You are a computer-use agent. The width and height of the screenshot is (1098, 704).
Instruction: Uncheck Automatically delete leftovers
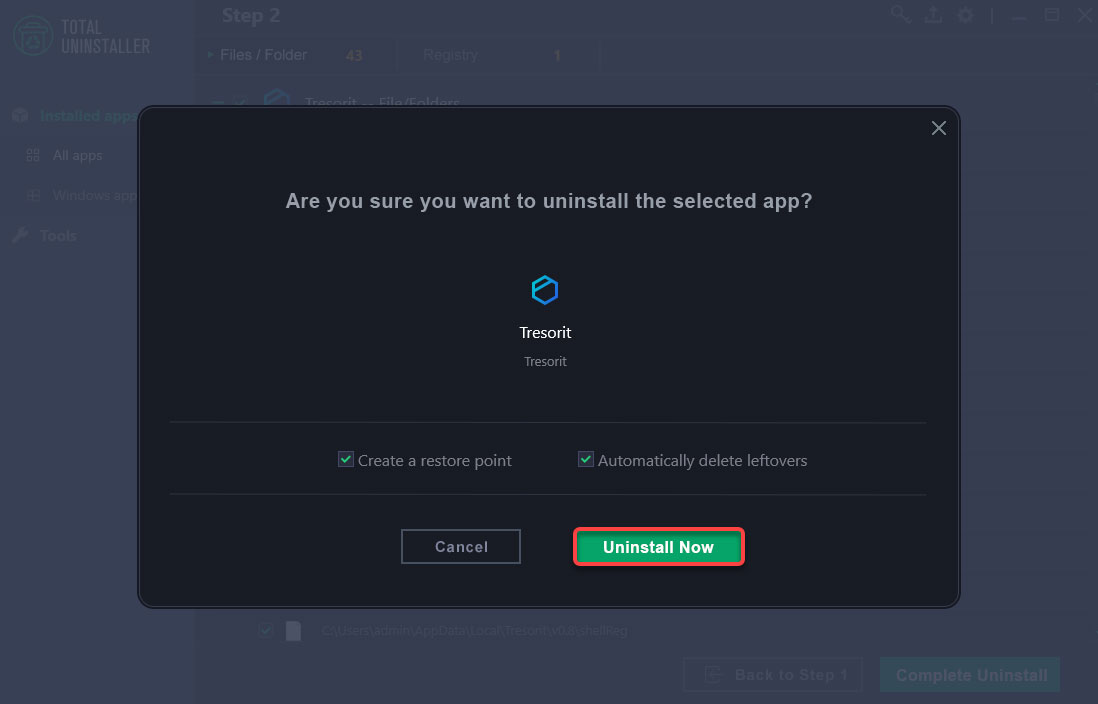(x=585, y=460)
